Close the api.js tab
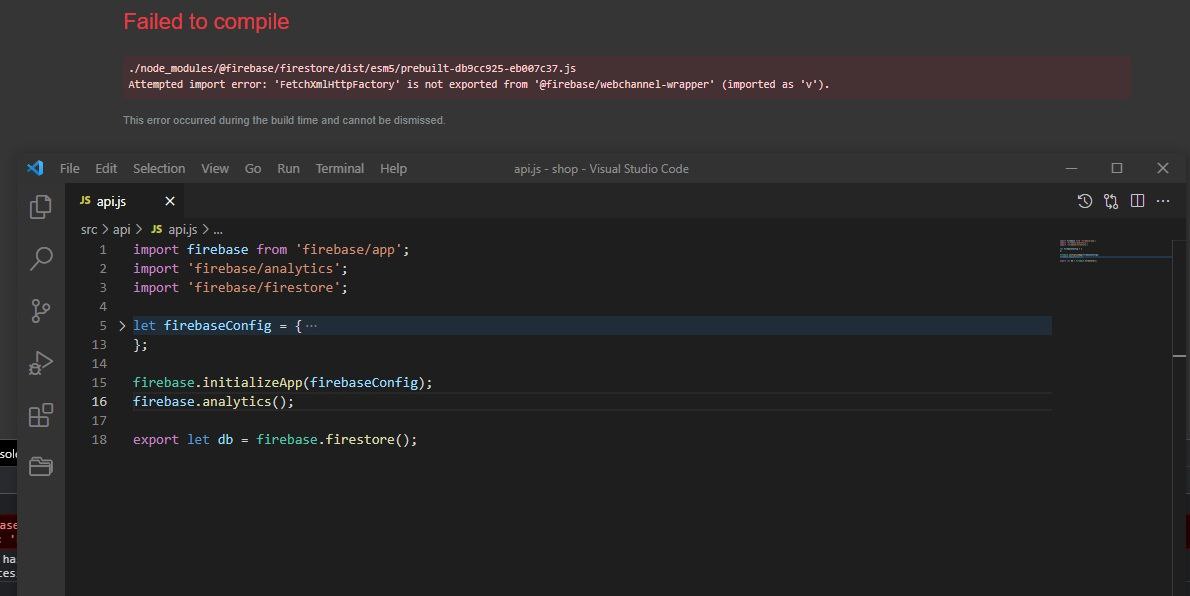The height and width of the screenshot is (596, 1190). (170, 201)
